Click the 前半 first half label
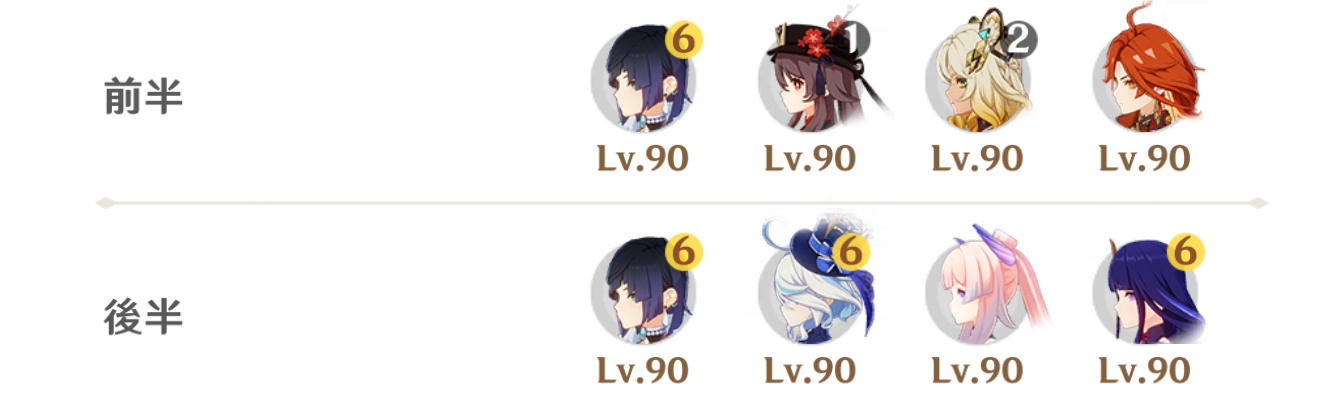This screenshot has width=1342, height=409. tap(144, 97)
